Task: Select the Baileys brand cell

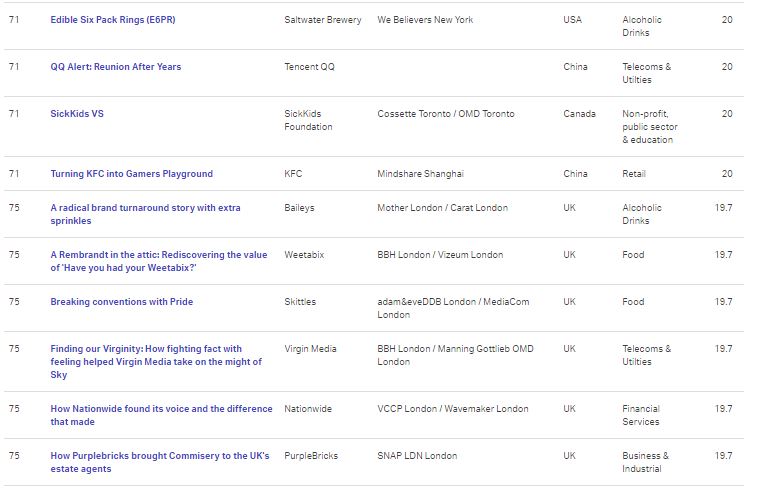Action: [x=299, y=208]
